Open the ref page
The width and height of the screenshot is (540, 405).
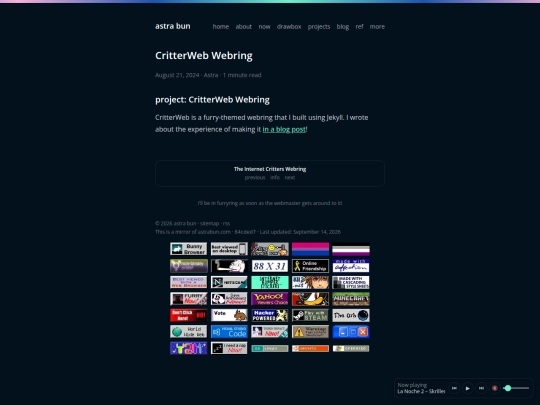pyautogui.click(x=359, y=27)
